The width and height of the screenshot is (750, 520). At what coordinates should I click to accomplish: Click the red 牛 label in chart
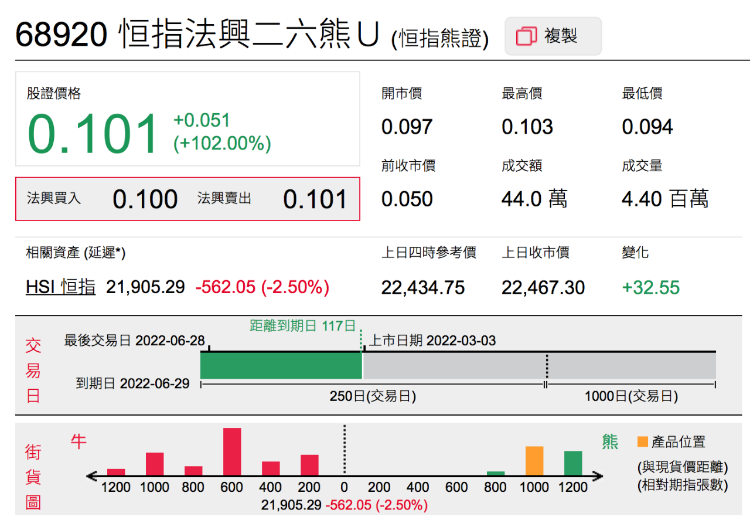click(78, 441)
